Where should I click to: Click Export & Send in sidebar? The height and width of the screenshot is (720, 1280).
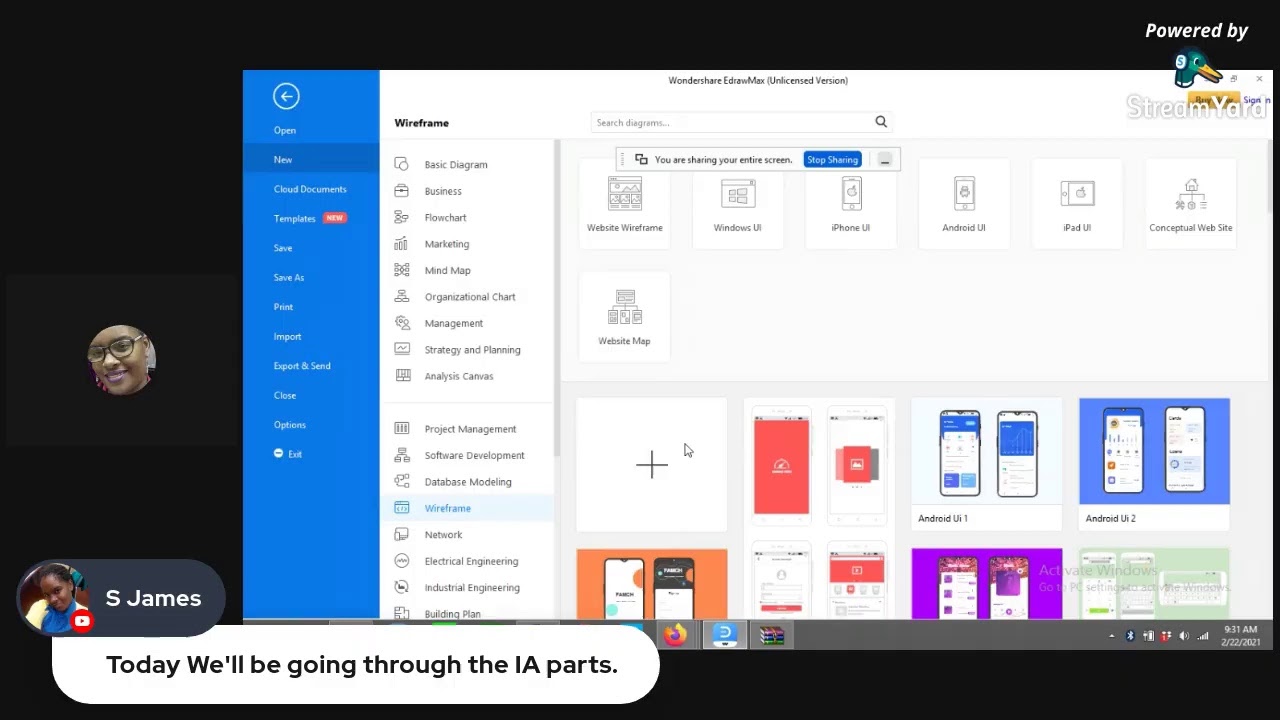pyautogui.click(x=302, y=366)
